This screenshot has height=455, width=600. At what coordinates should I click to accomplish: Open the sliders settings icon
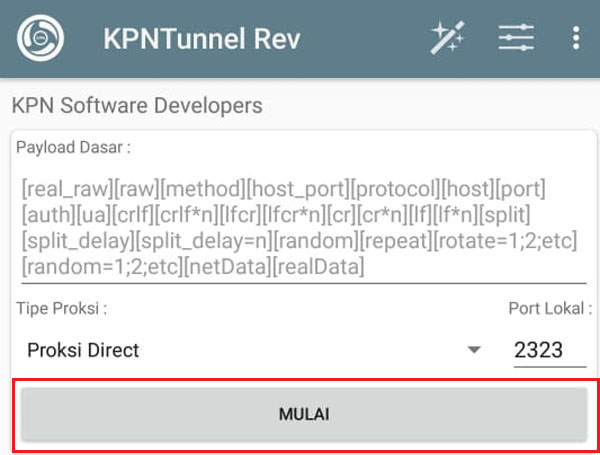(x=516, y=38)
